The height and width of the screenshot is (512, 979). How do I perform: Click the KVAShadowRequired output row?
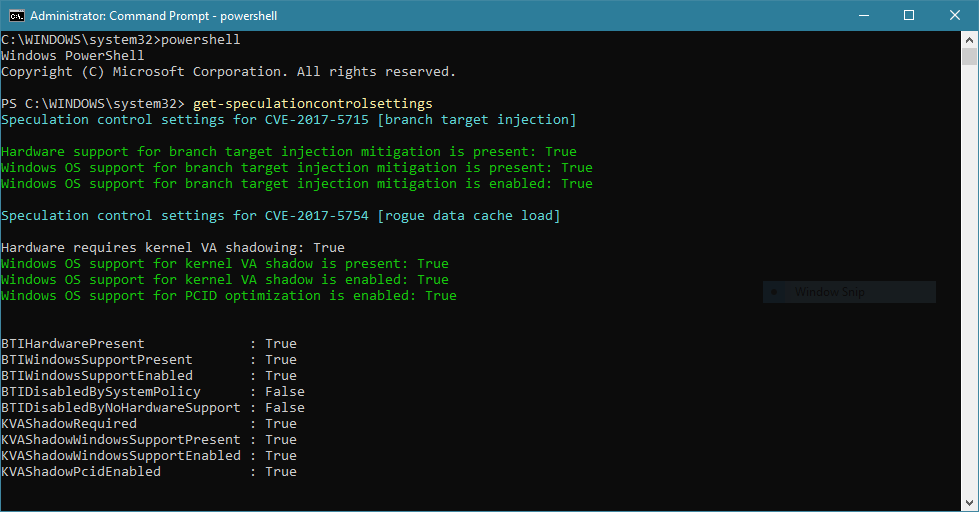tap(148, 424)
